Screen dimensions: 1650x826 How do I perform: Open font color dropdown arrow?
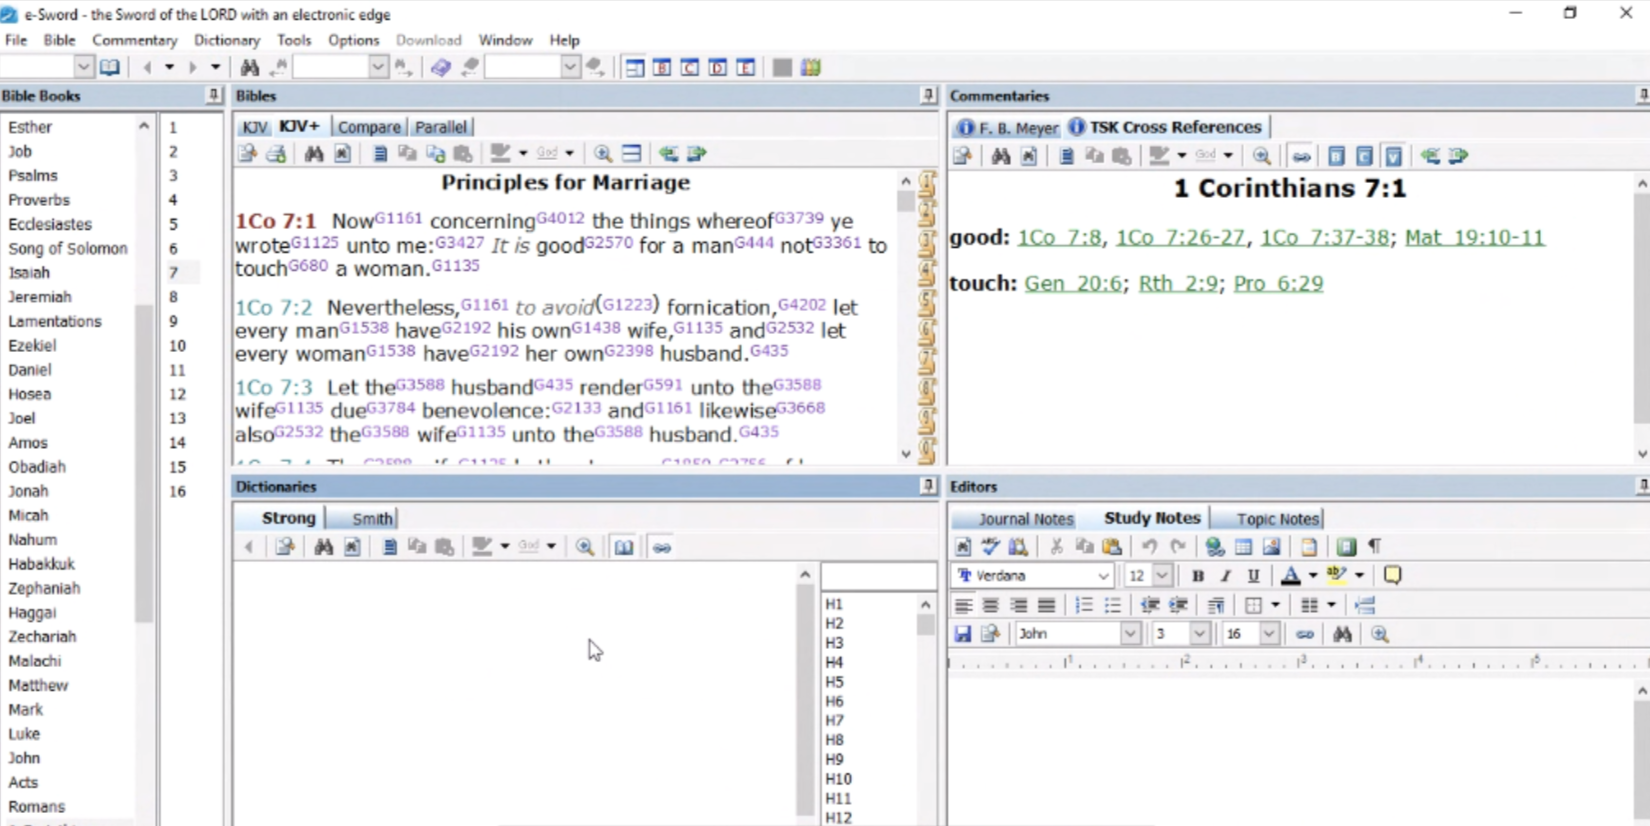coord(1313,575)
